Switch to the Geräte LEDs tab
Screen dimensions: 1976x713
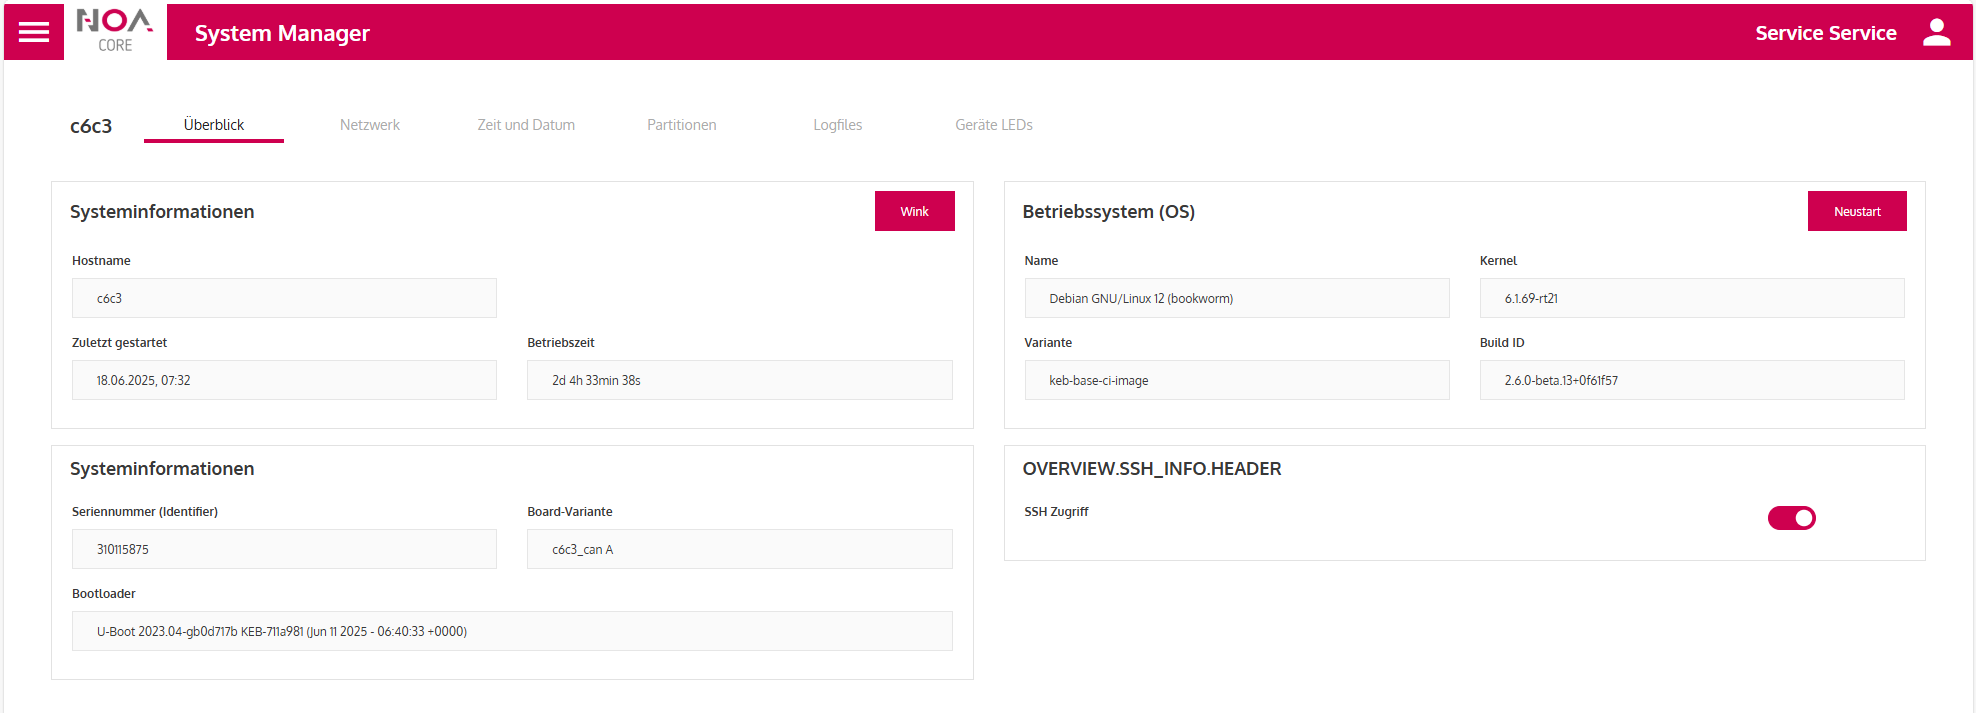click(994, 125)
